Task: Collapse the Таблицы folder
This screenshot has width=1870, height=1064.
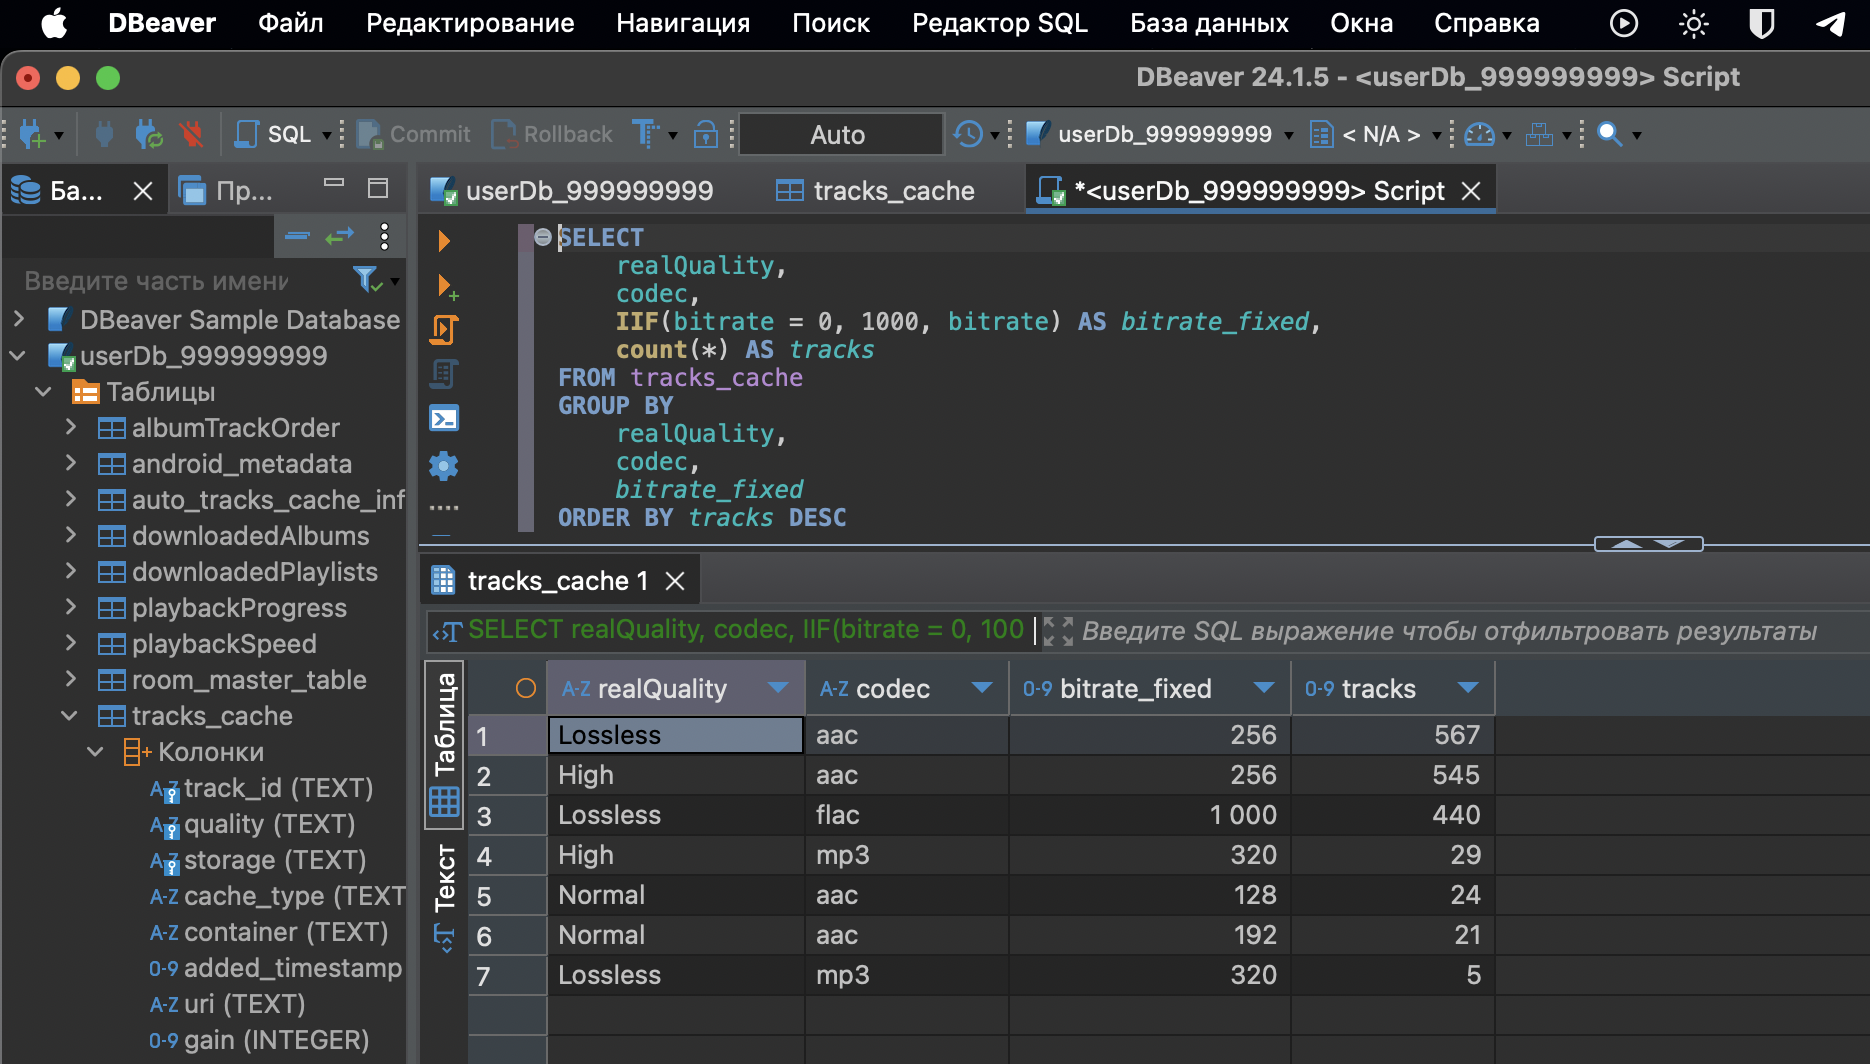Action: click(x=44, y=392)
